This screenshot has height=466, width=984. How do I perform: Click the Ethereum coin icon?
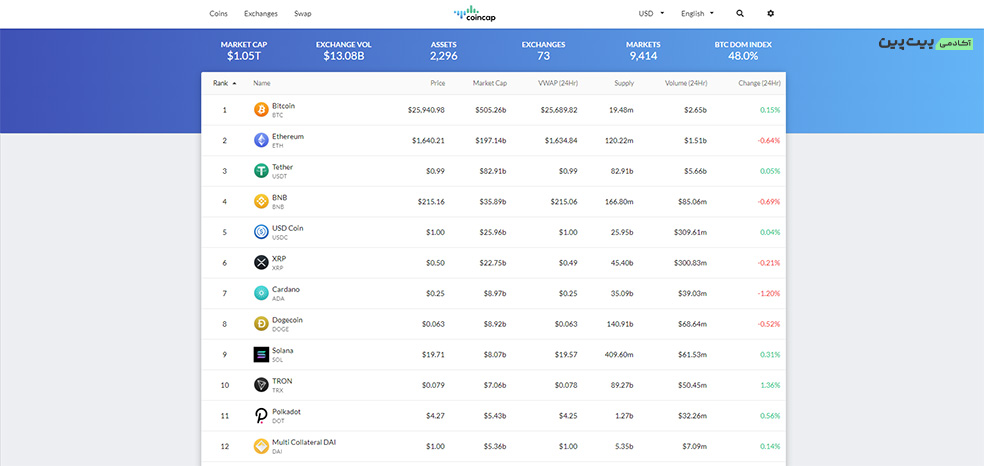coord(261,140)
